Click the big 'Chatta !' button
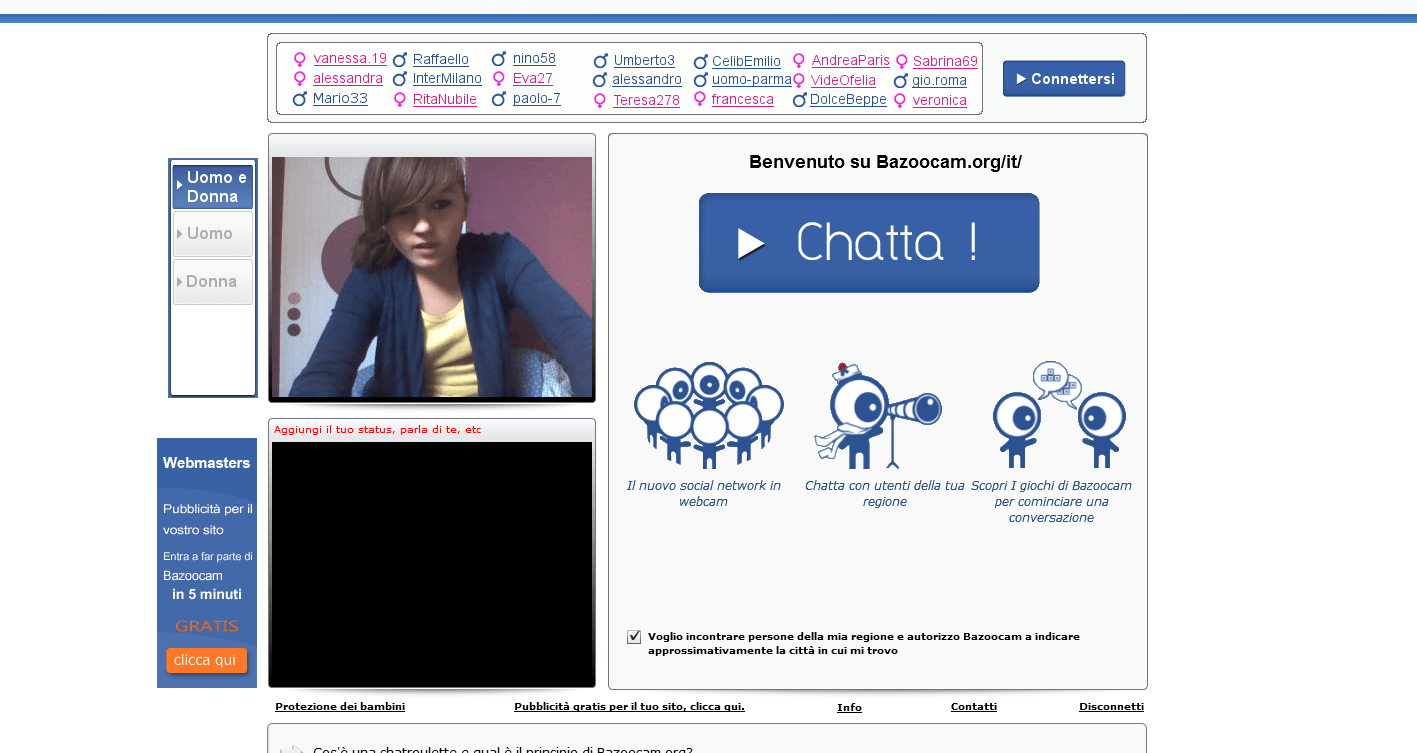The height and width of the screenshot is (753, 1417). (869, 243)
